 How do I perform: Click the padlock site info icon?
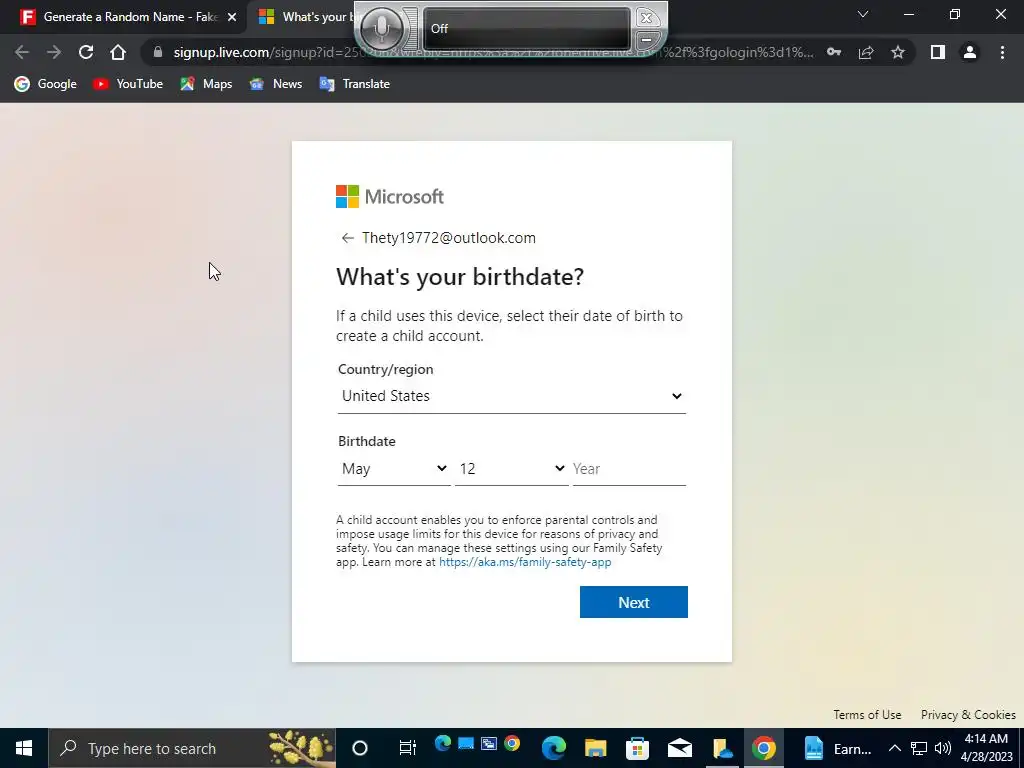[157, 52]
